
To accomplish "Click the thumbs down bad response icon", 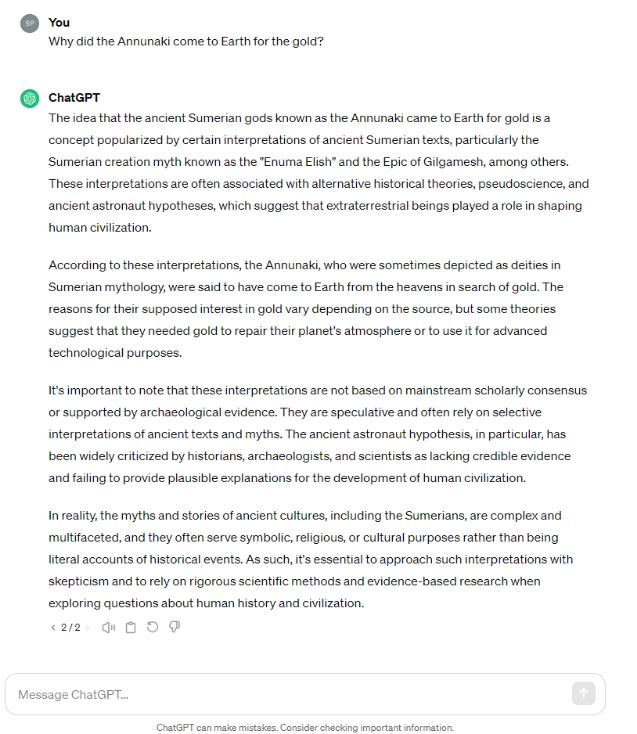I will [x=174, y=627].
